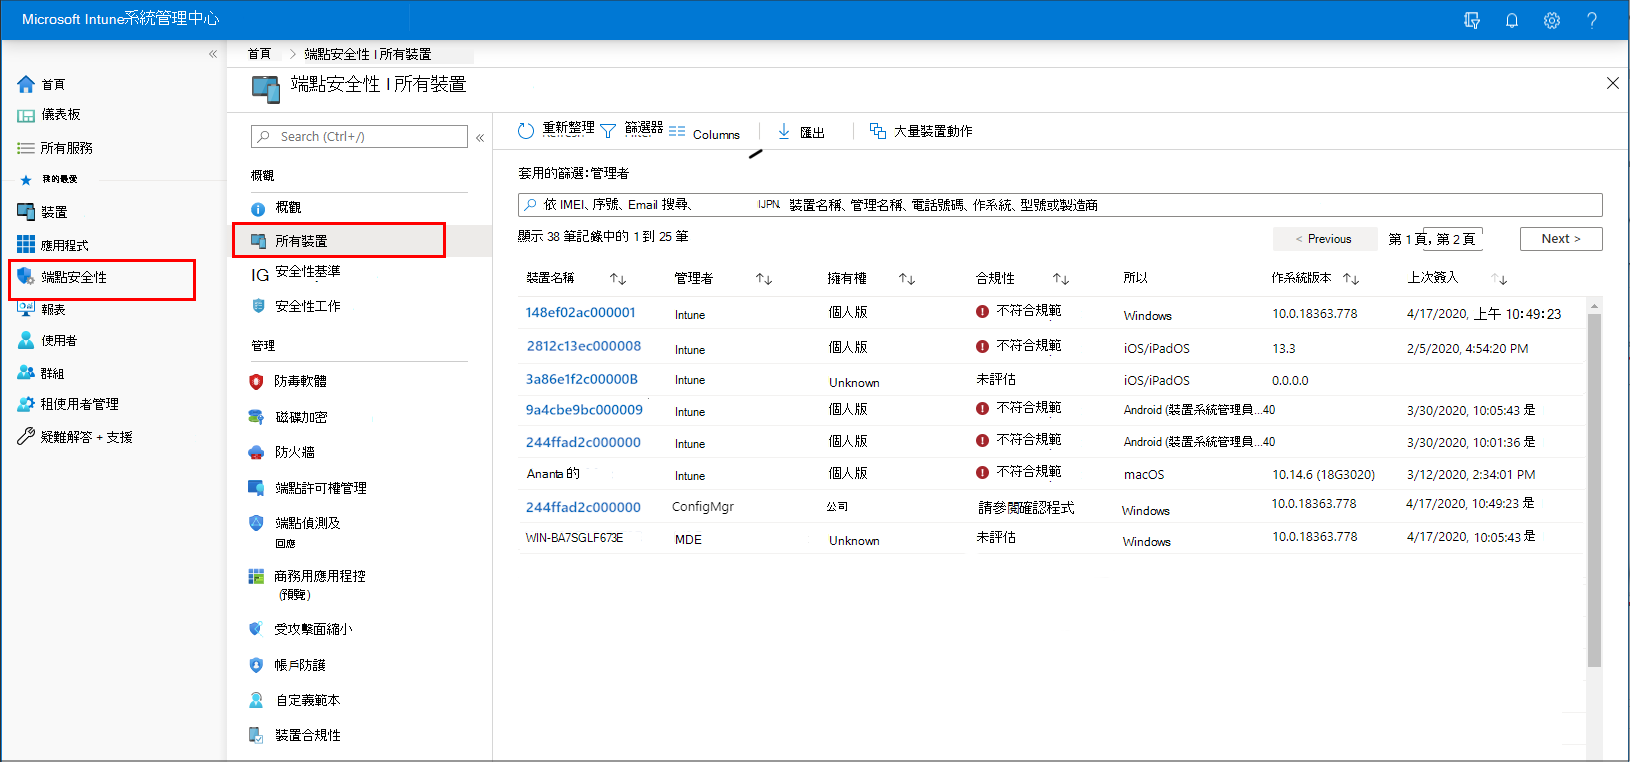This screenshot has width=1630, height=762.
Task: Click the 使用者 user icon
Action: (26, 341)
